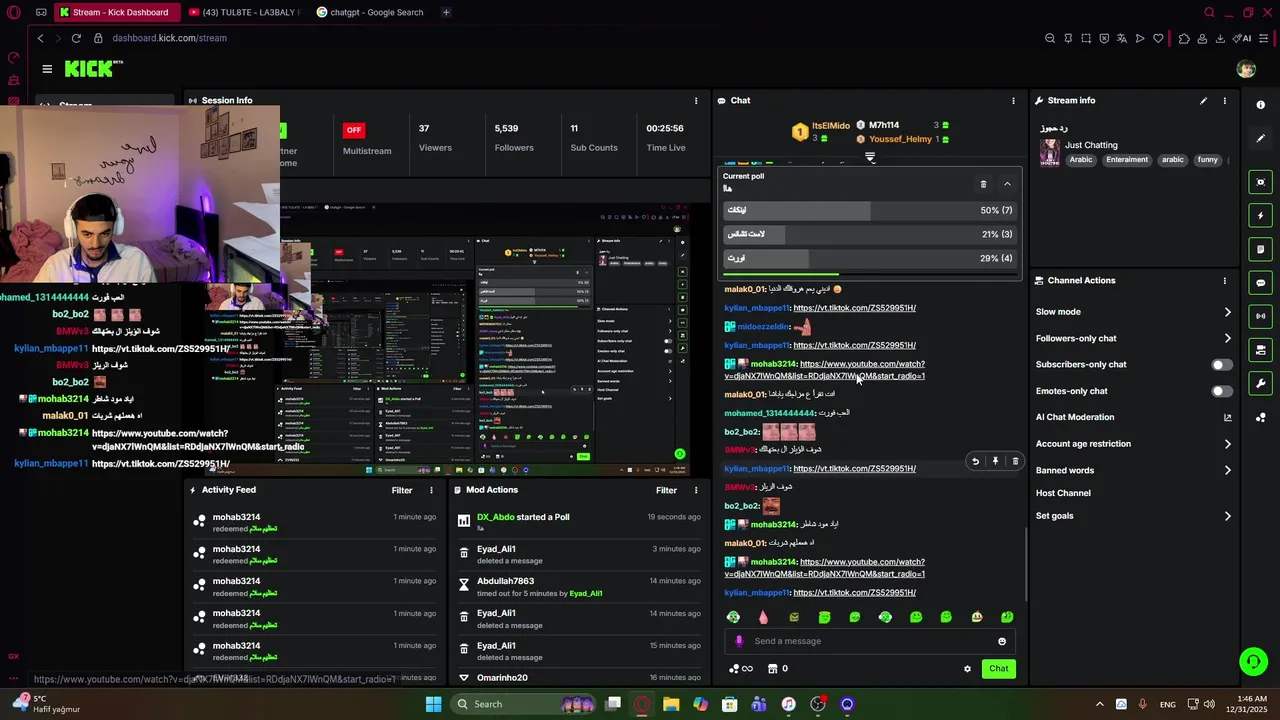The height and width of the screenshot is (720, 1280).
Task: Click the Send a message input field
Action: (x=870, y=641)
